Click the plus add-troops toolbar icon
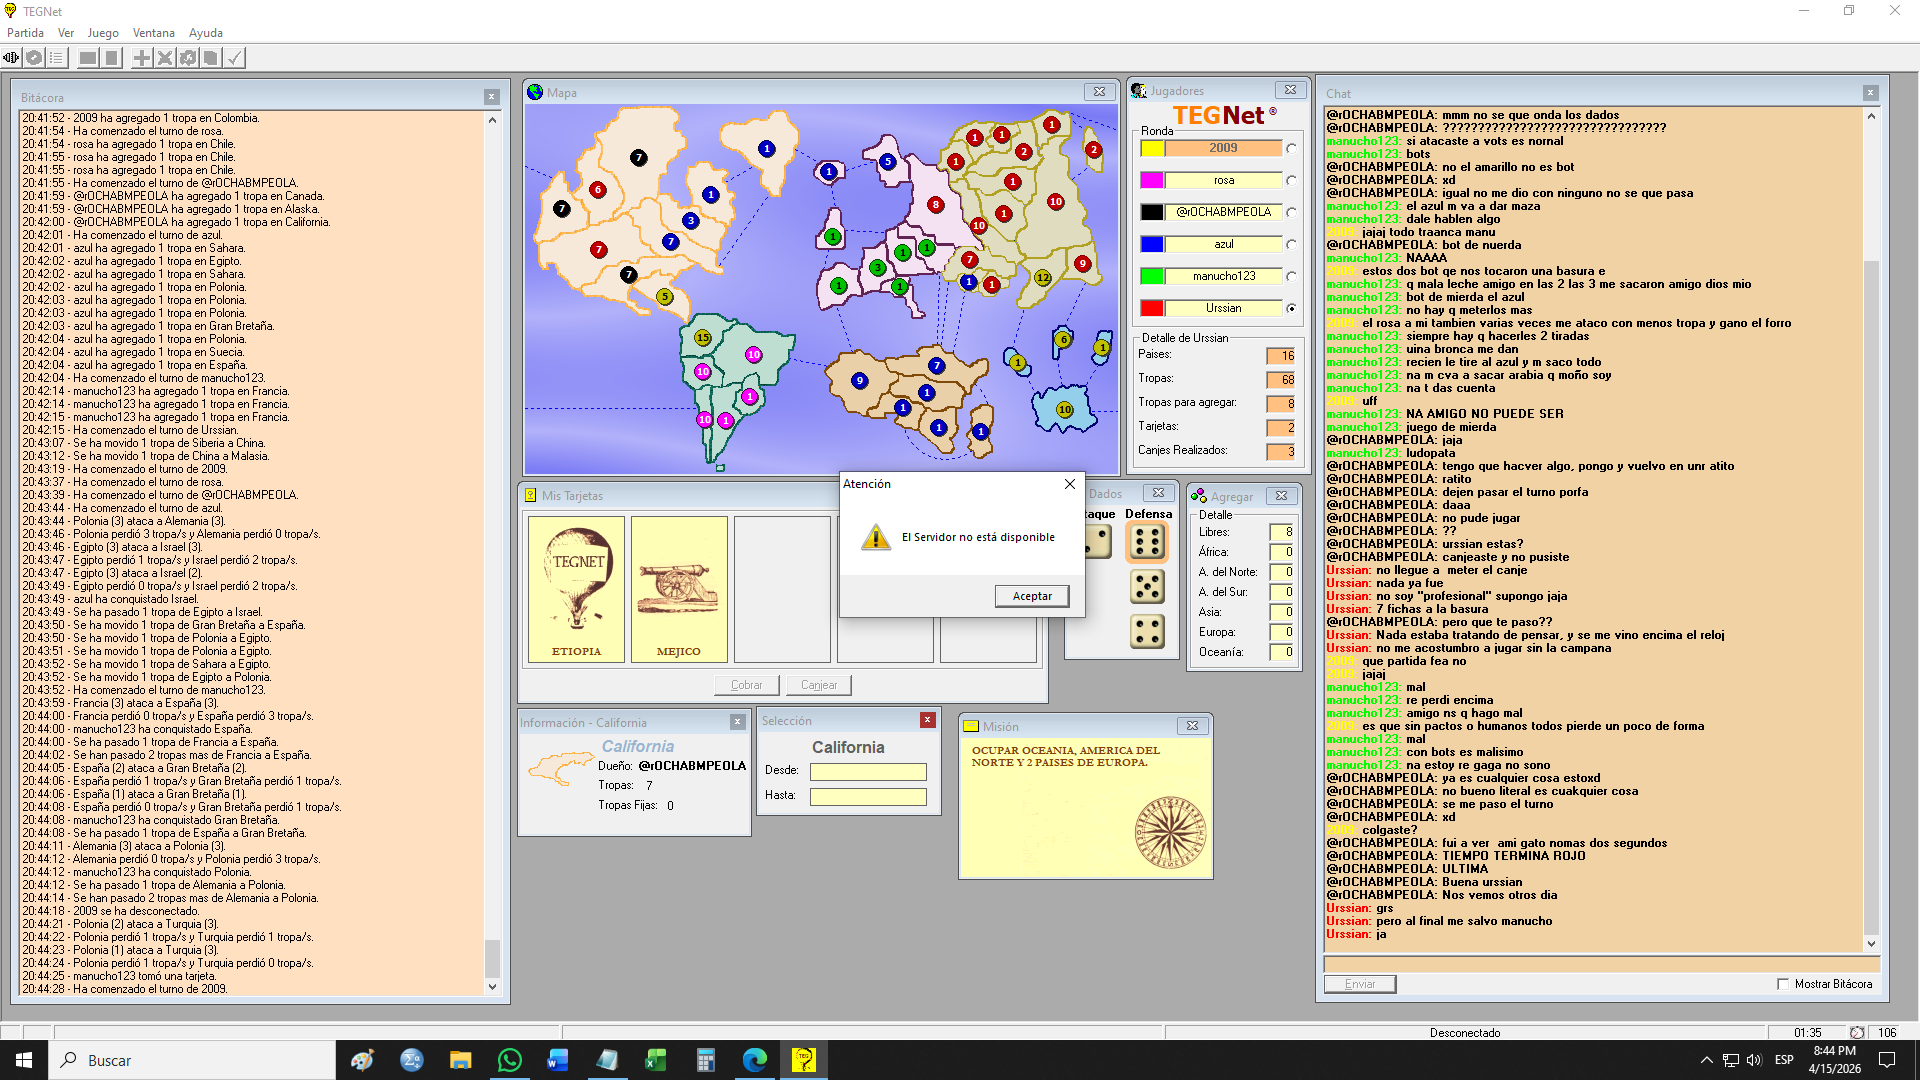The image size is (1920, 1080). (x=142, y=58)
